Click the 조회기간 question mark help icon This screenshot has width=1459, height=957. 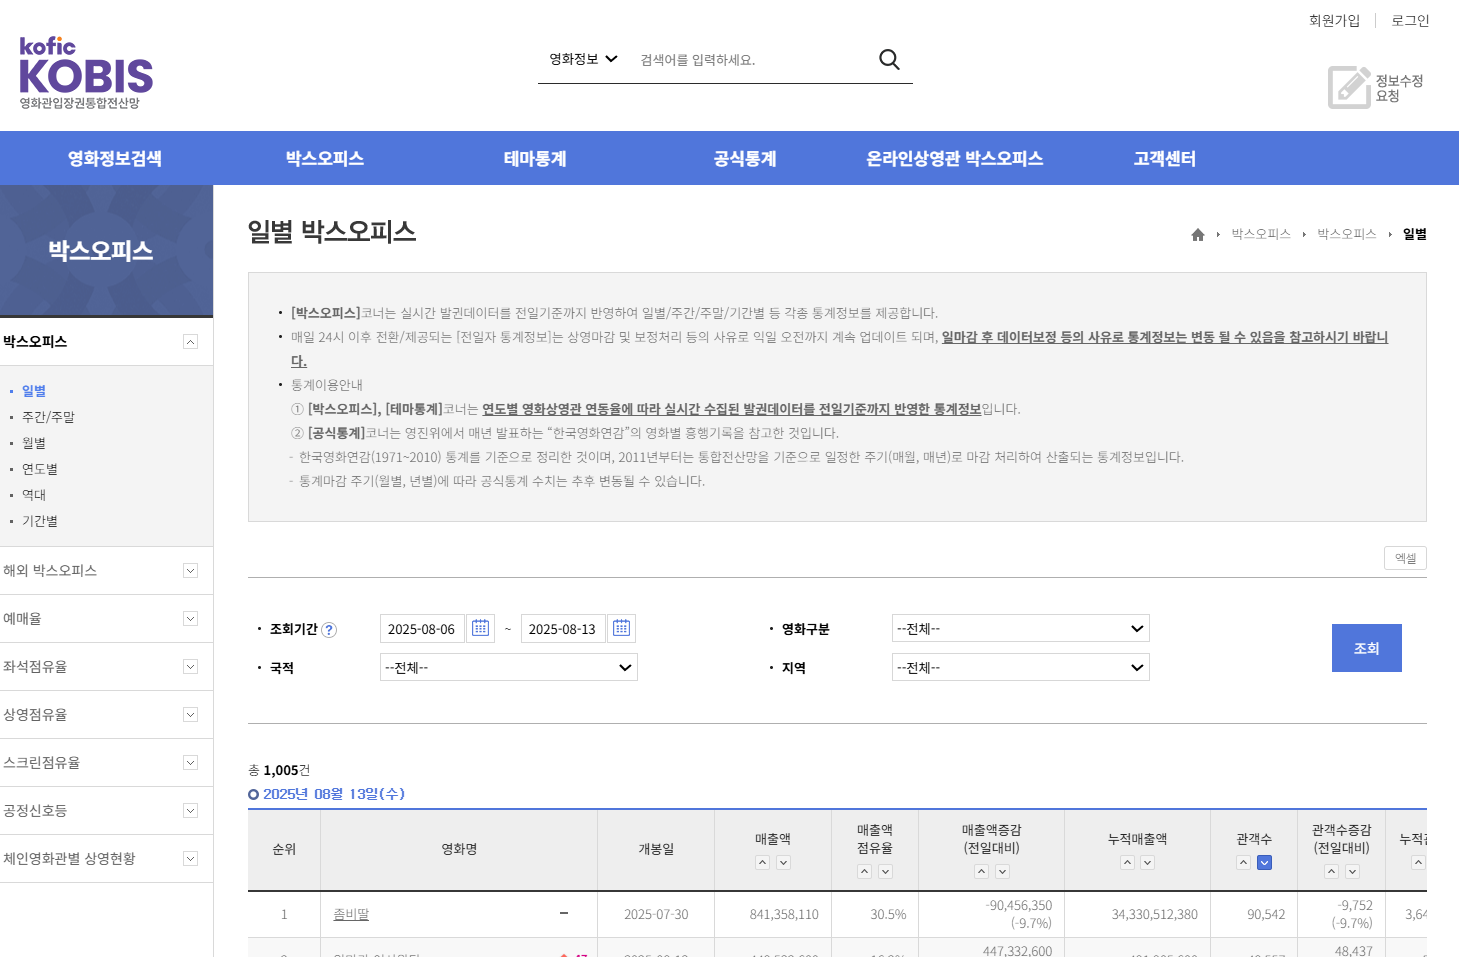[x=331, y=629]
